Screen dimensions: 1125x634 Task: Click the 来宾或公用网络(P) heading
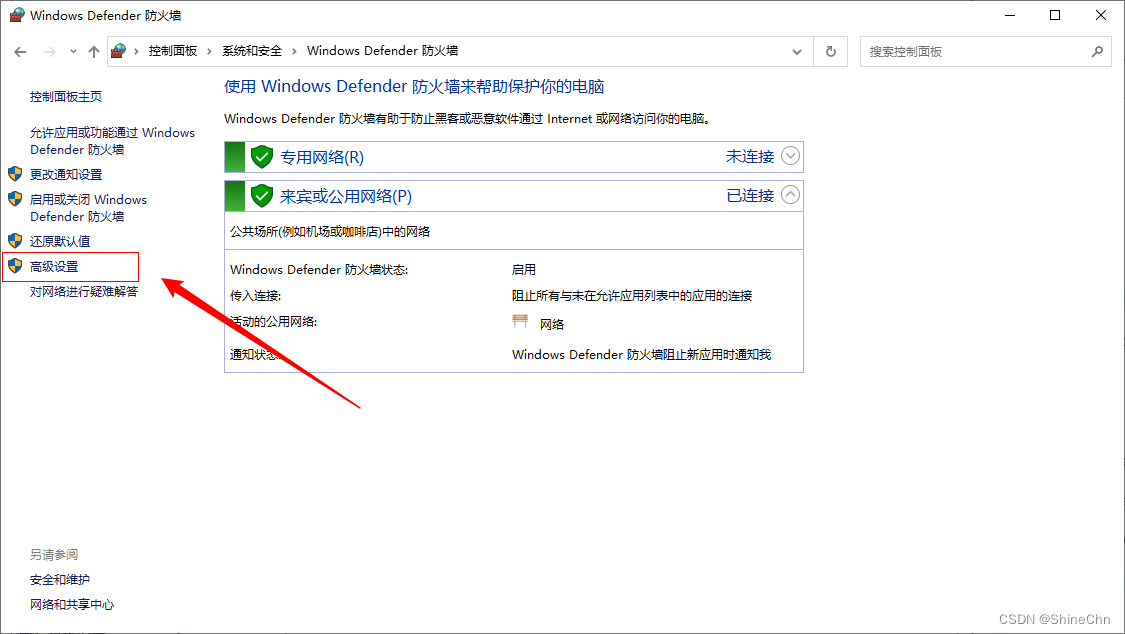click(346, 197)
